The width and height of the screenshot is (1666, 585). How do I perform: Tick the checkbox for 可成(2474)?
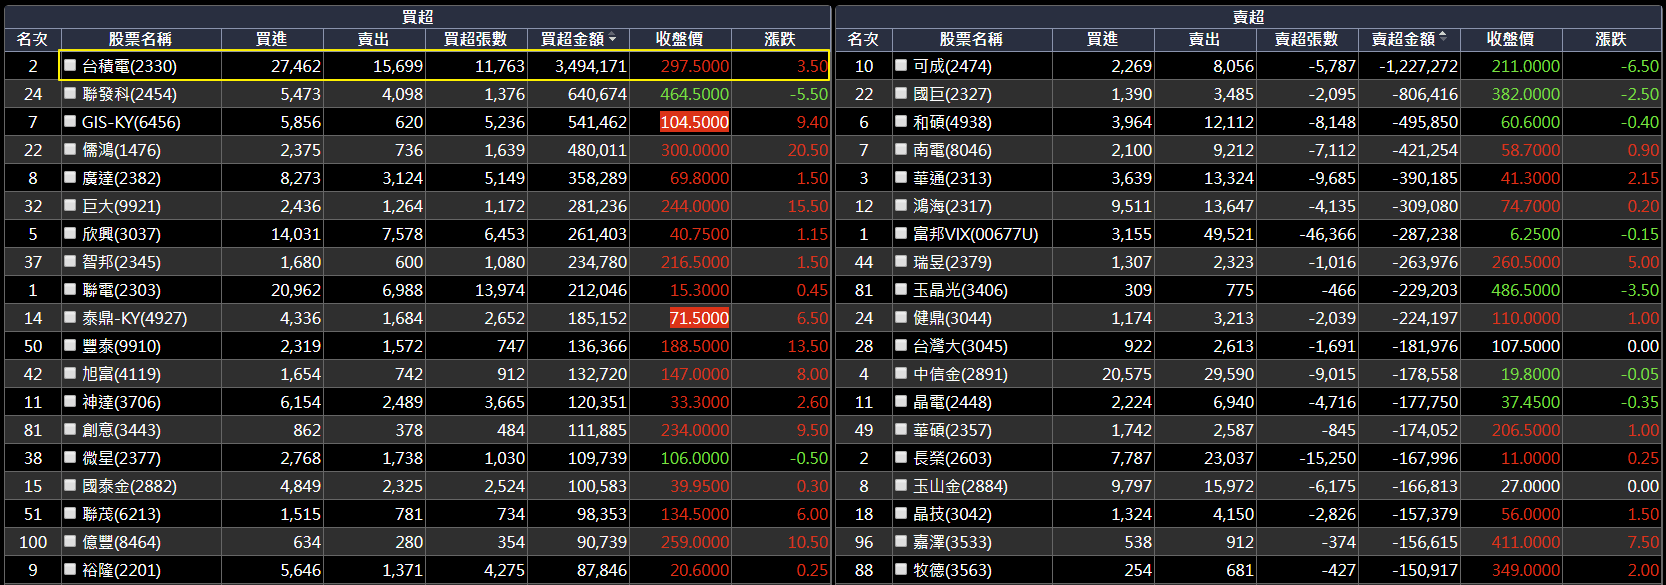point(901,65)
